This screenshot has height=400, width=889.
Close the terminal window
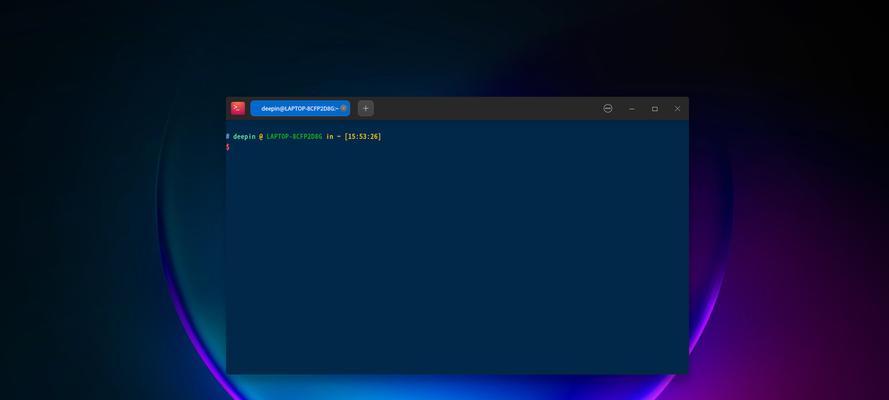[x=677, y=109]
